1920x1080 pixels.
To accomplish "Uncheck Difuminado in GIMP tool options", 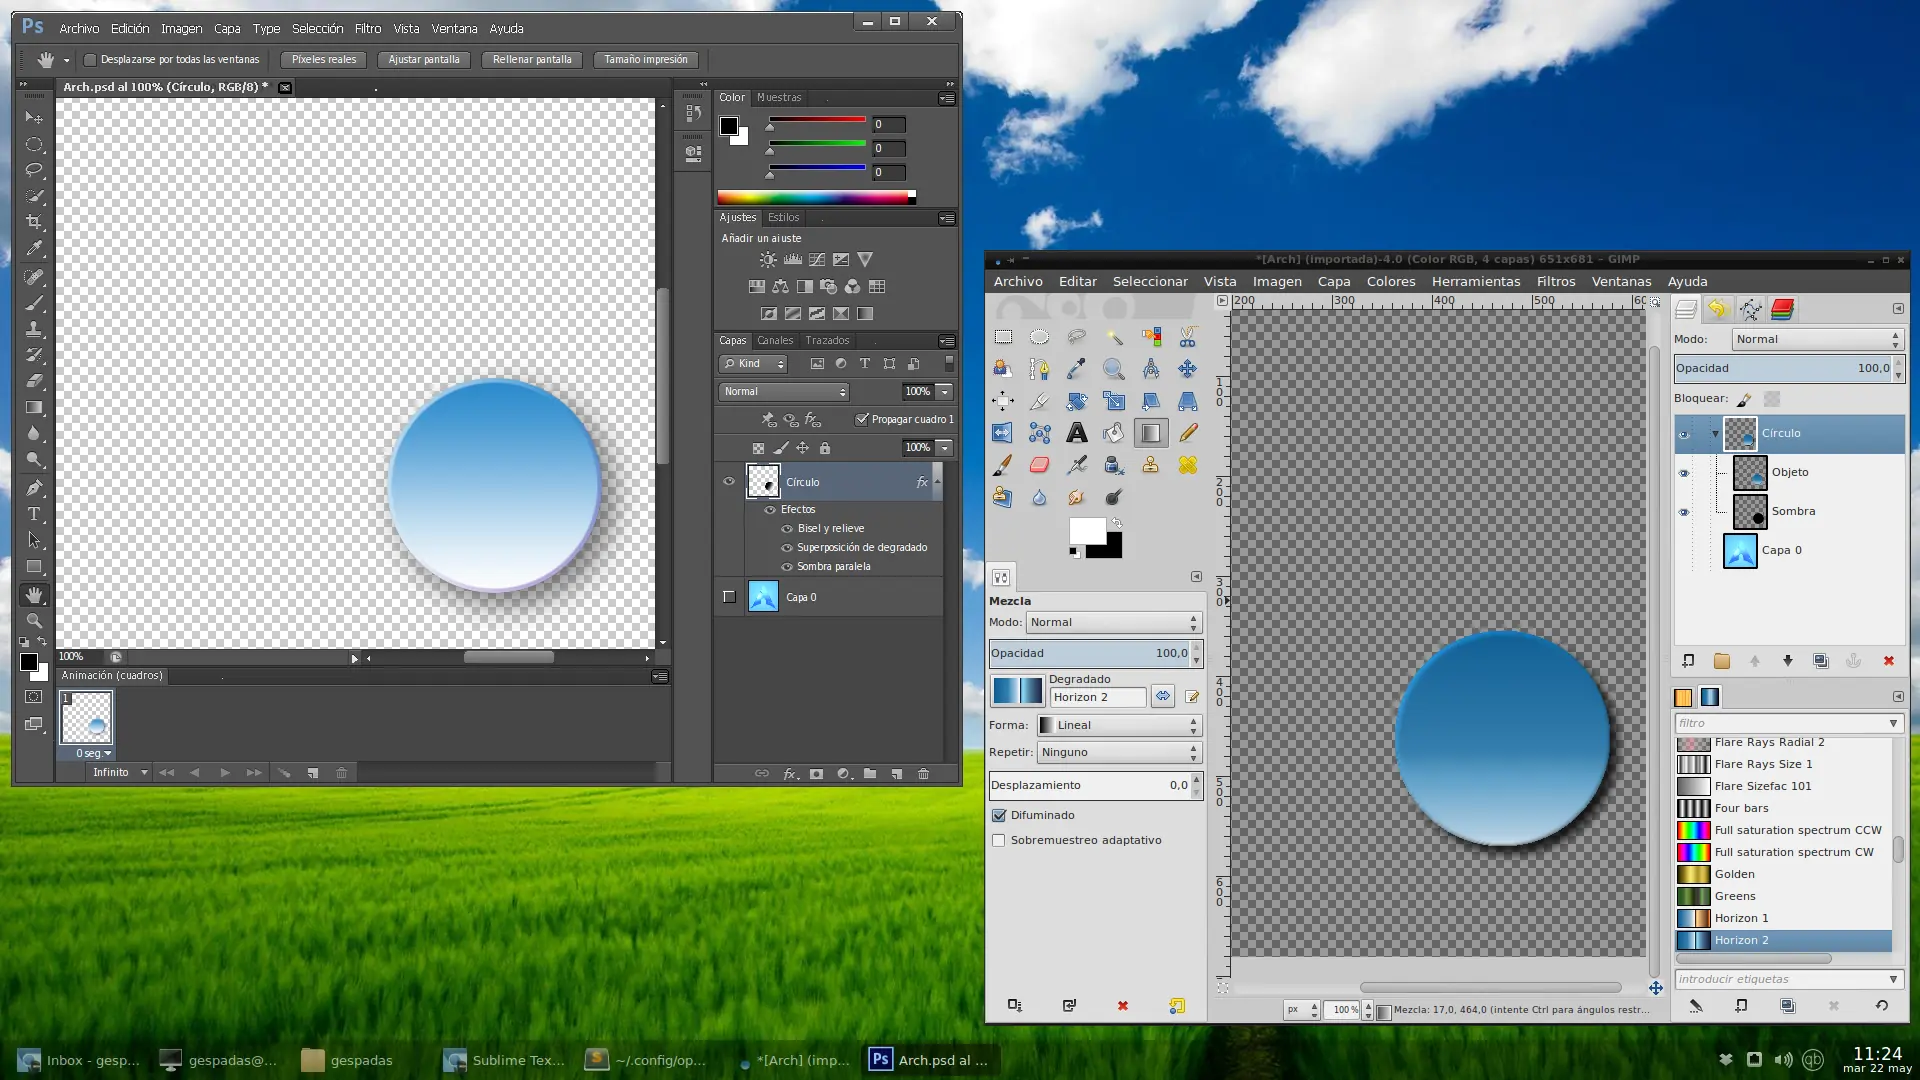I will pyautogui.click(x=998, y=815).
